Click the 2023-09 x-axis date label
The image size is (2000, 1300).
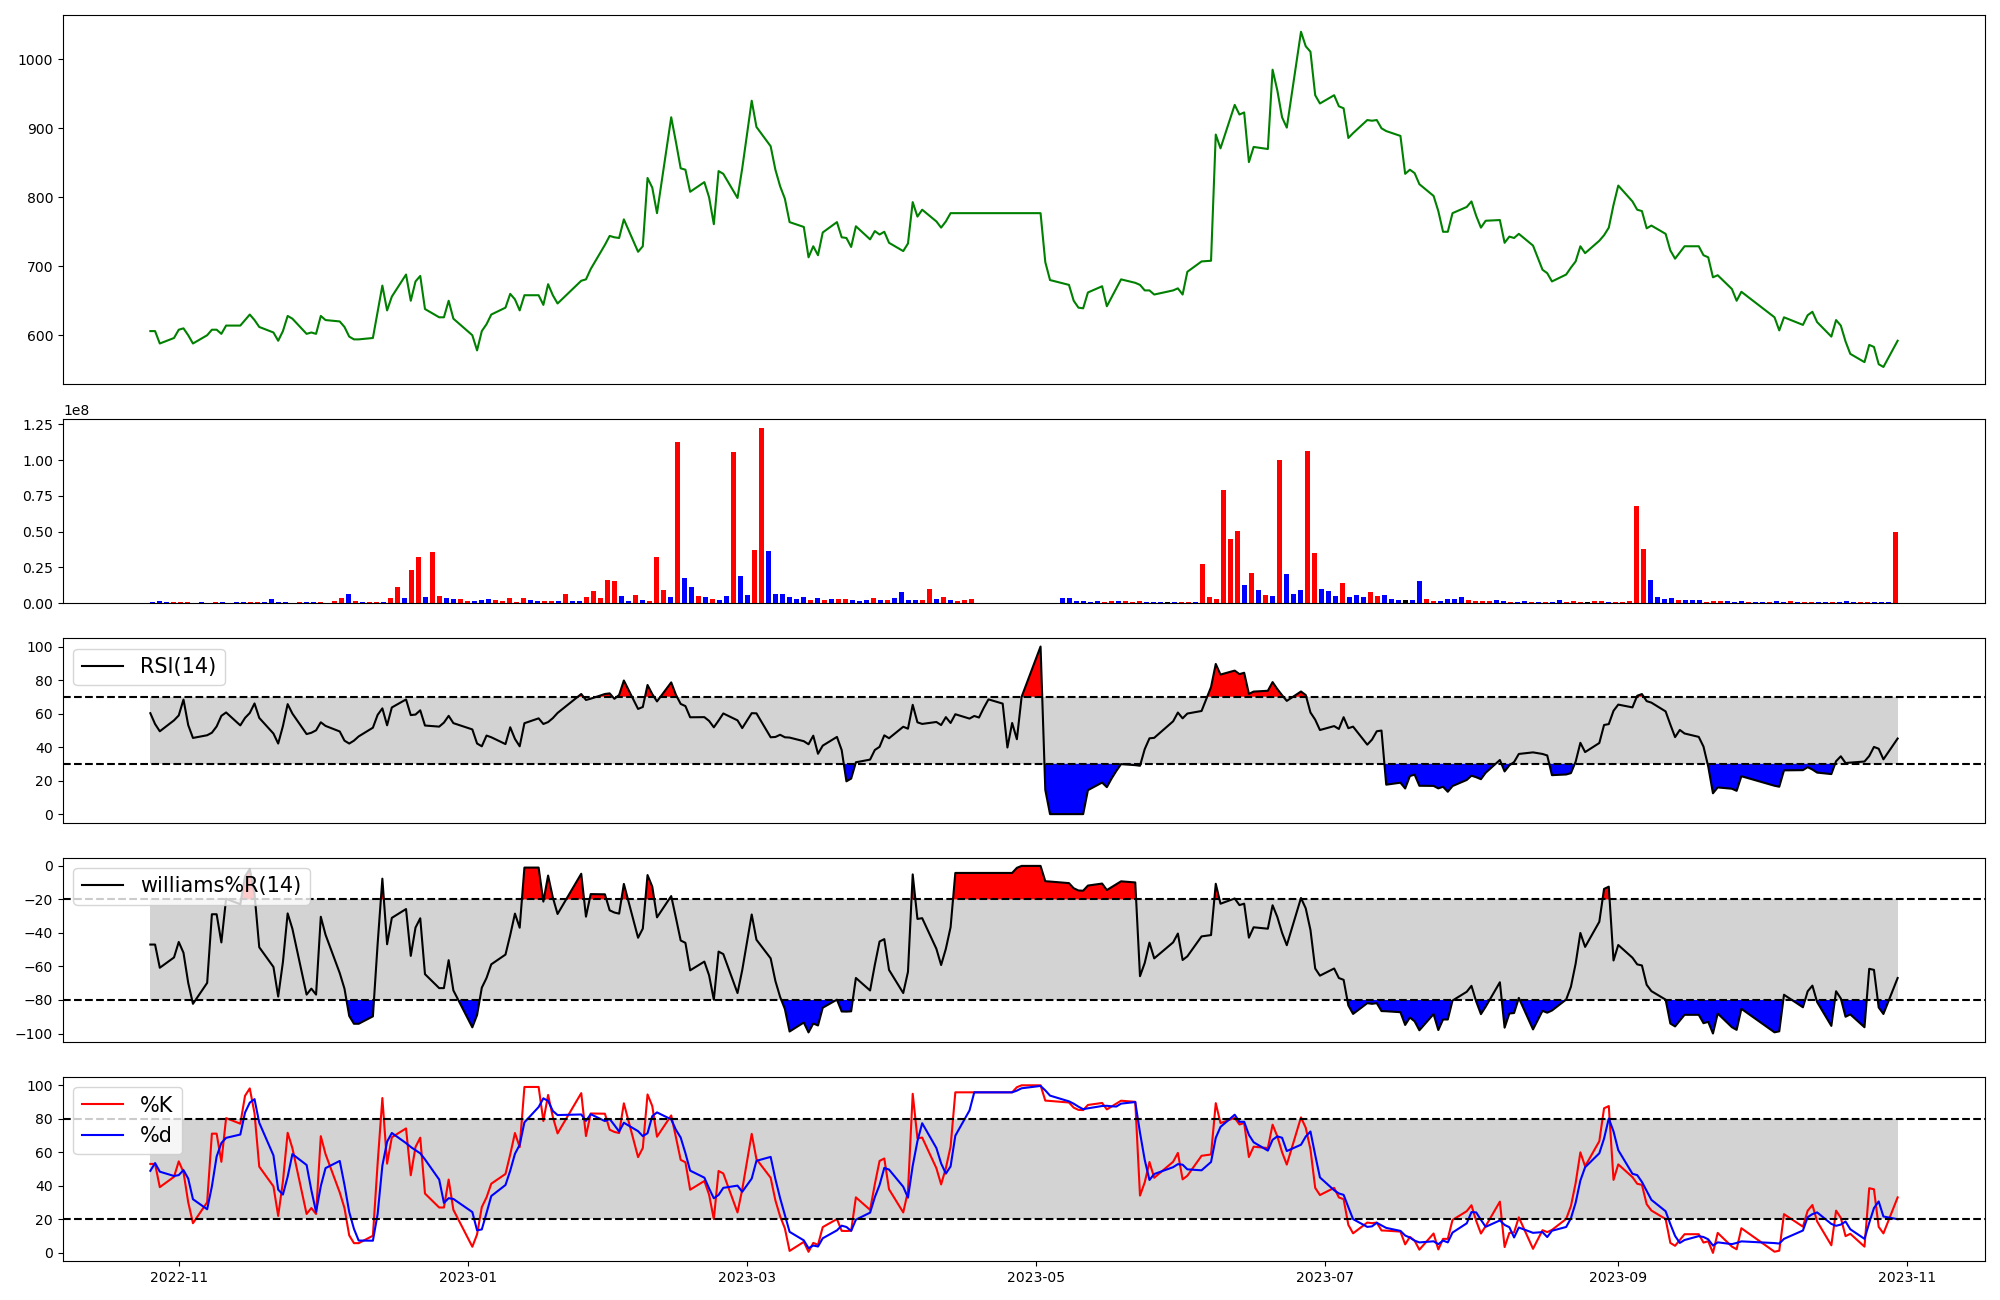click(1617, 1276)
